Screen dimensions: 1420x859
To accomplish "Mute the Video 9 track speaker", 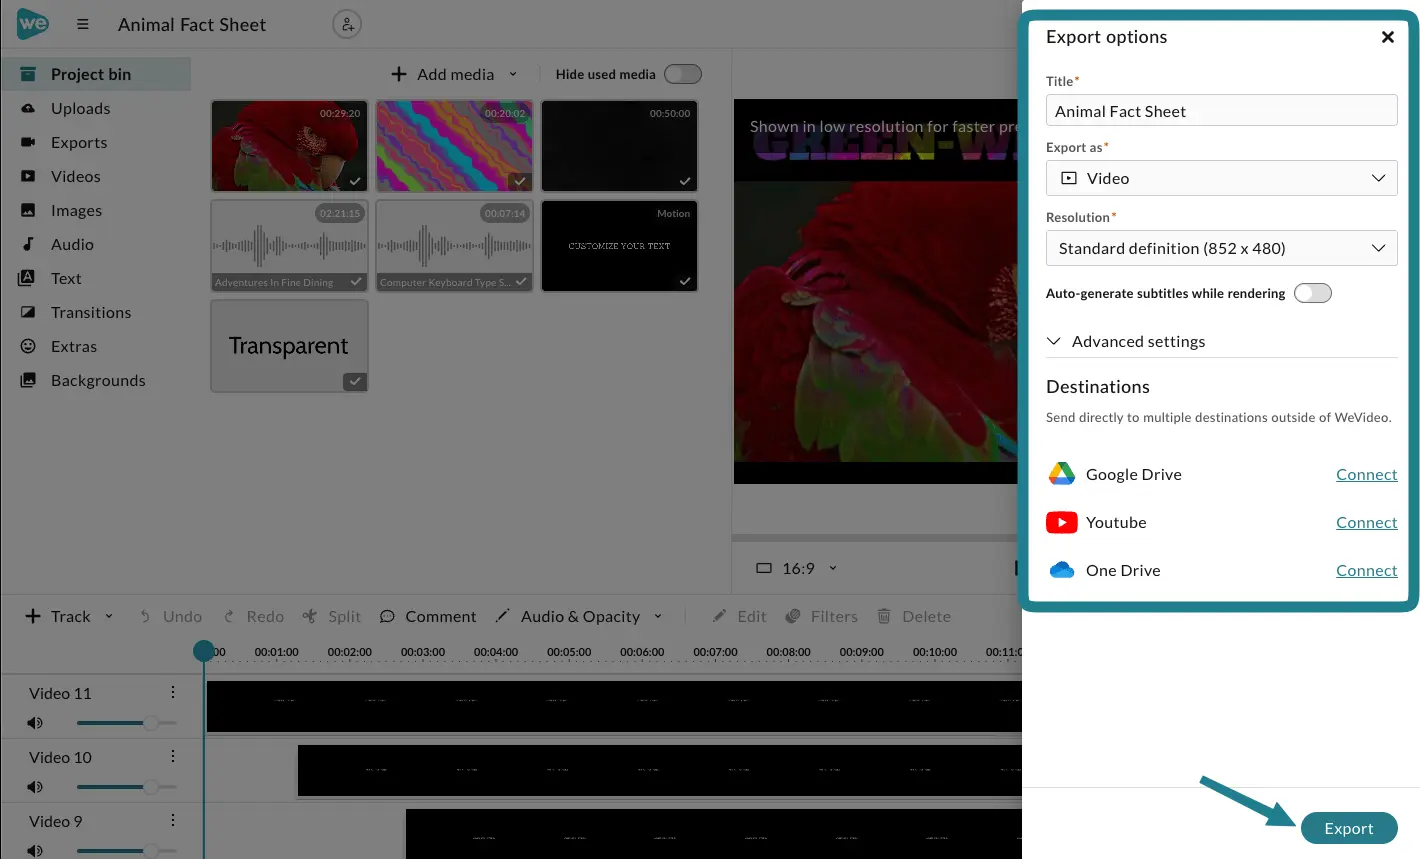I will [35, 850].
